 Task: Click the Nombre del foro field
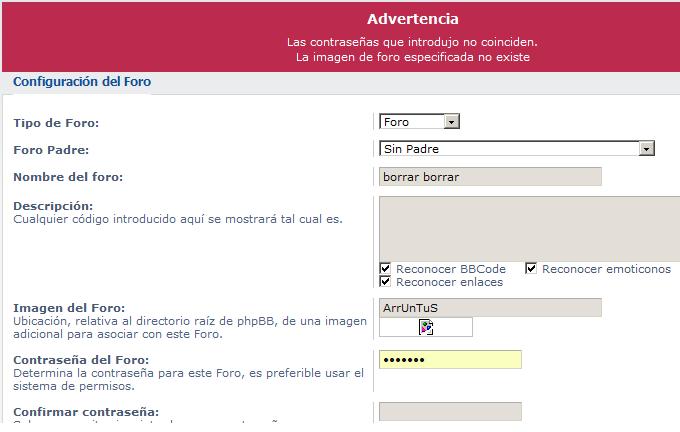point(490,177)
